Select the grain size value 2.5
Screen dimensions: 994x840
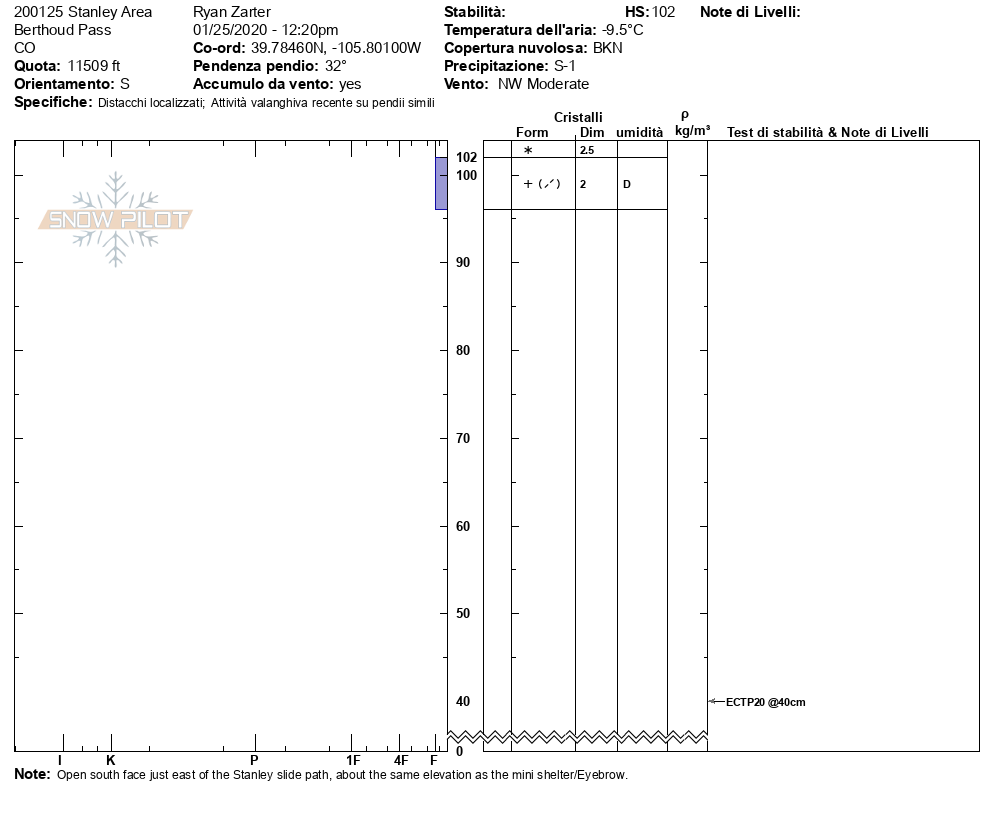[587, 150]
